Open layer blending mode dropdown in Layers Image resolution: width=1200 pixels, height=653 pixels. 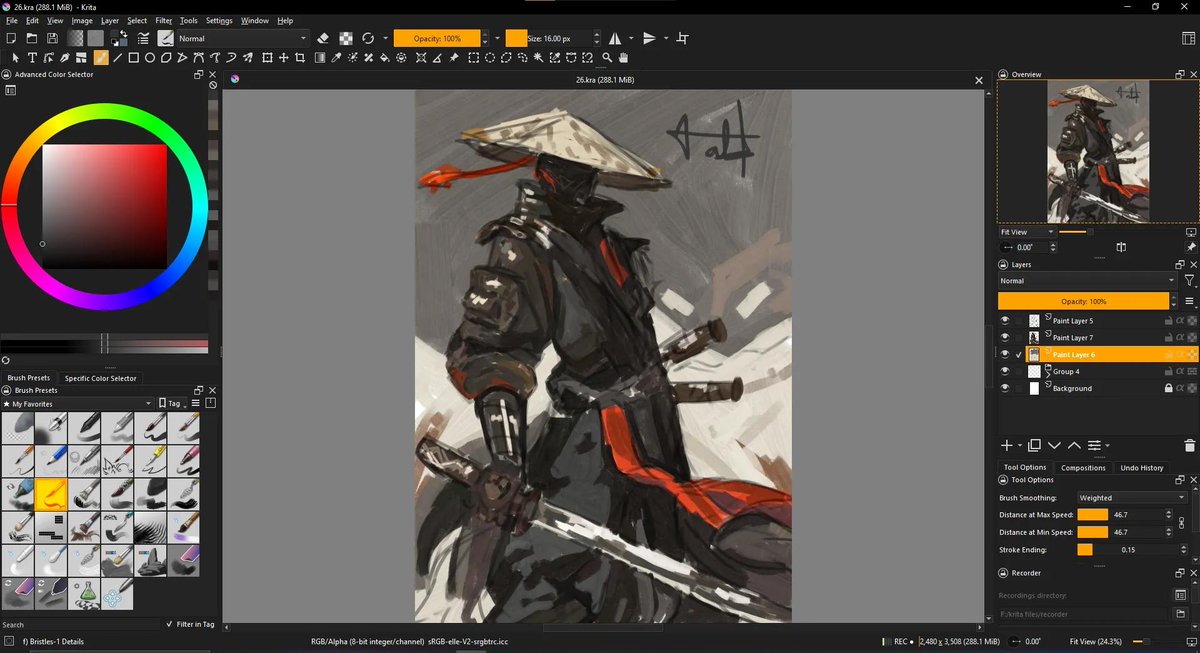pos(1088,281)
